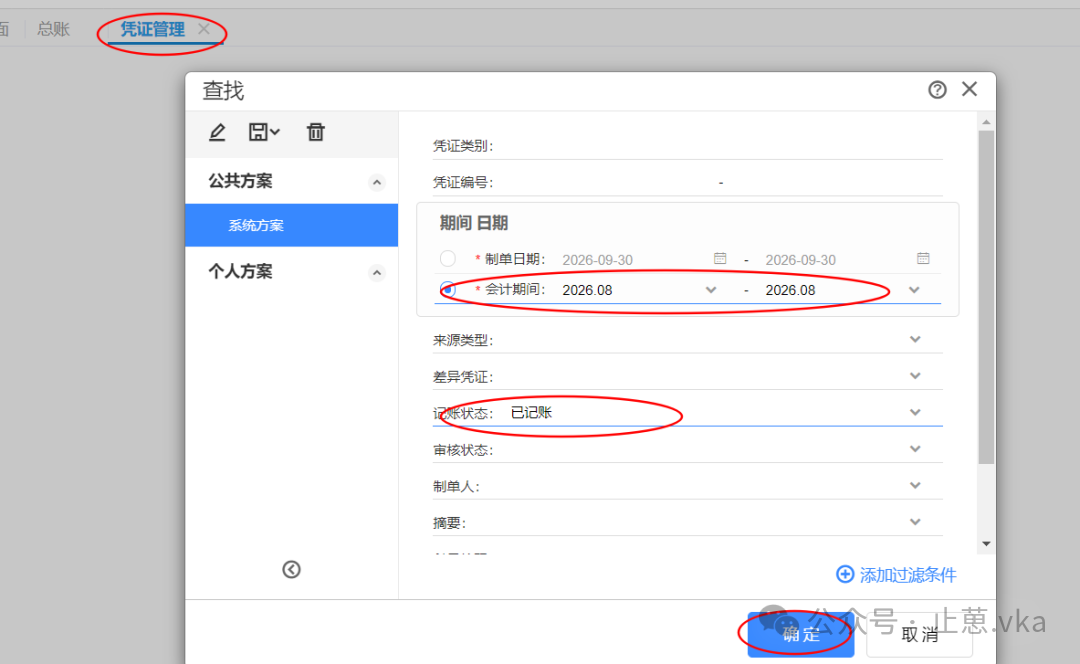Open the starting 会计期间 dropdown
This screenshot has height=664, width=1080.
click(x=711, y=290)
